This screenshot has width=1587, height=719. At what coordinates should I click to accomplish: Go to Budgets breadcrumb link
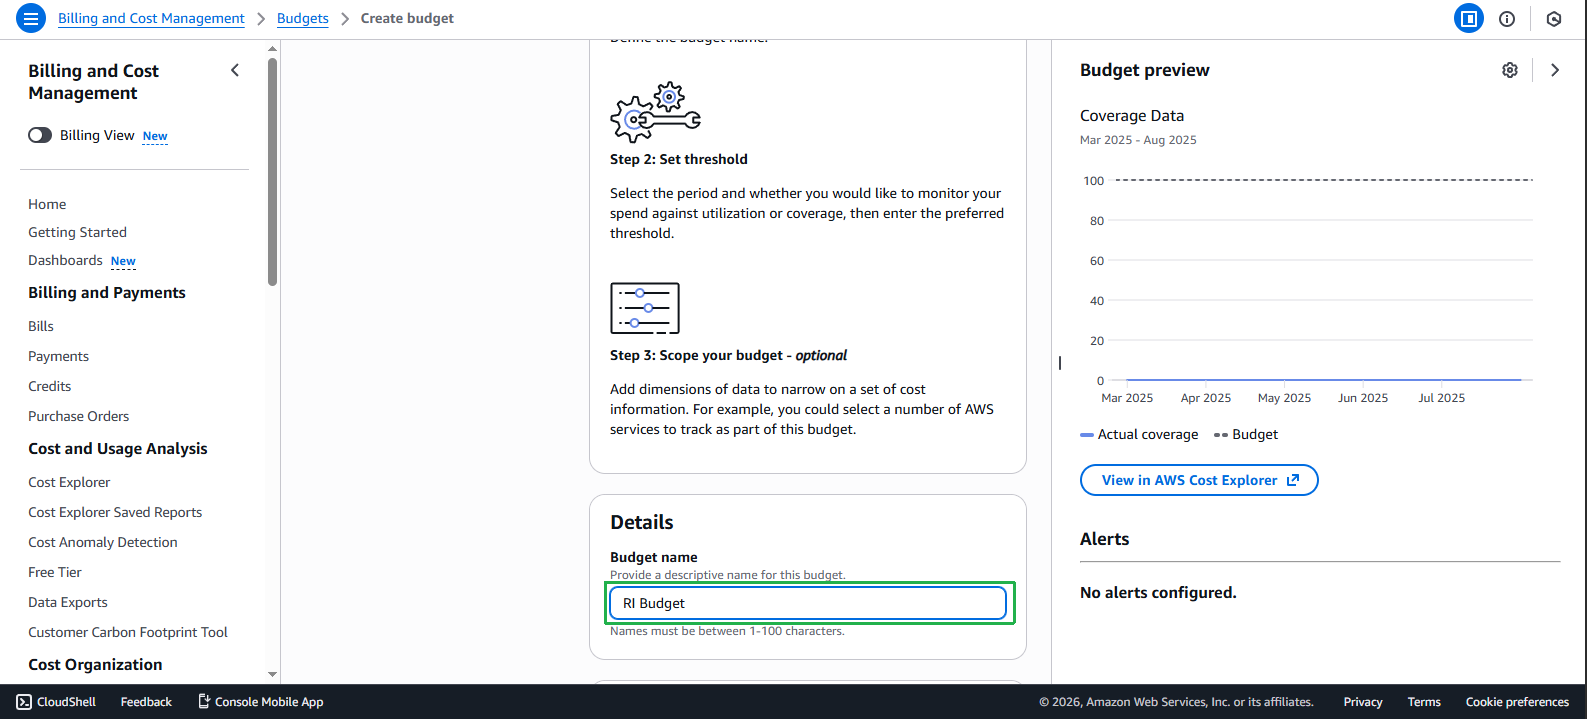303,18
